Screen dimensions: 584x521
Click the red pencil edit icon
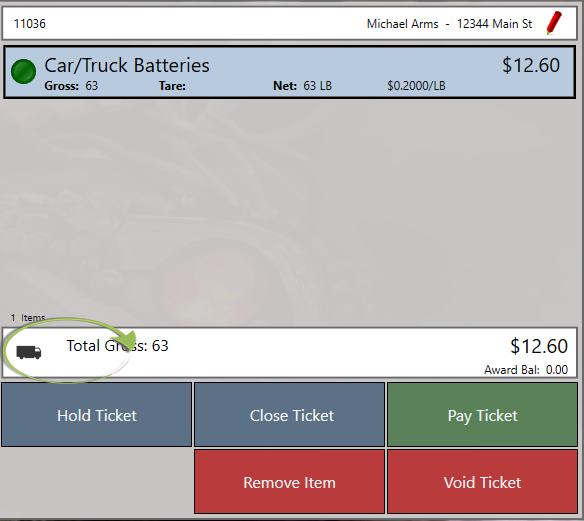tap(554, 23)
